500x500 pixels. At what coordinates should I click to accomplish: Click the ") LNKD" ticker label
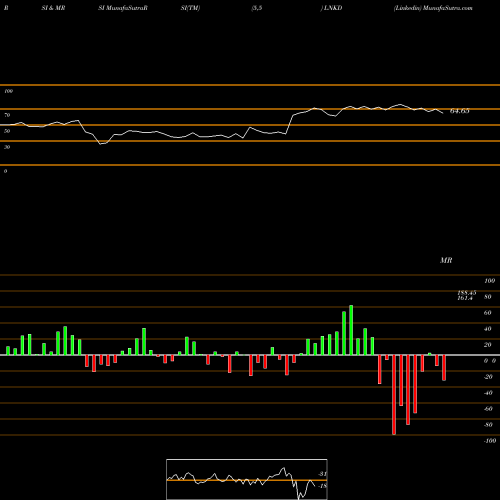coord(331,8)
